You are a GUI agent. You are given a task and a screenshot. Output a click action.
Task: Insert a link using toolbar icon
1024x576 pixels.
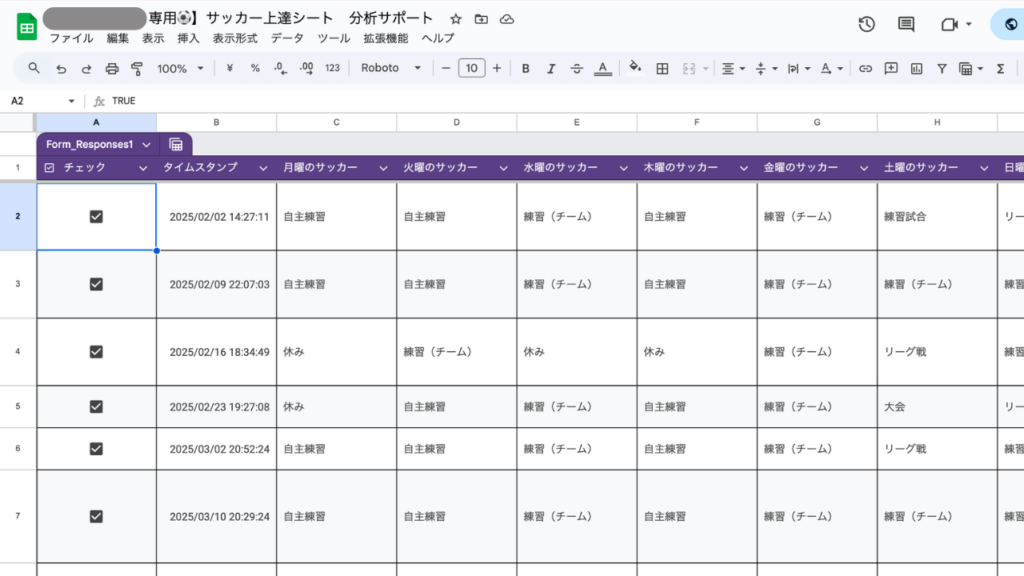point(866,69)
